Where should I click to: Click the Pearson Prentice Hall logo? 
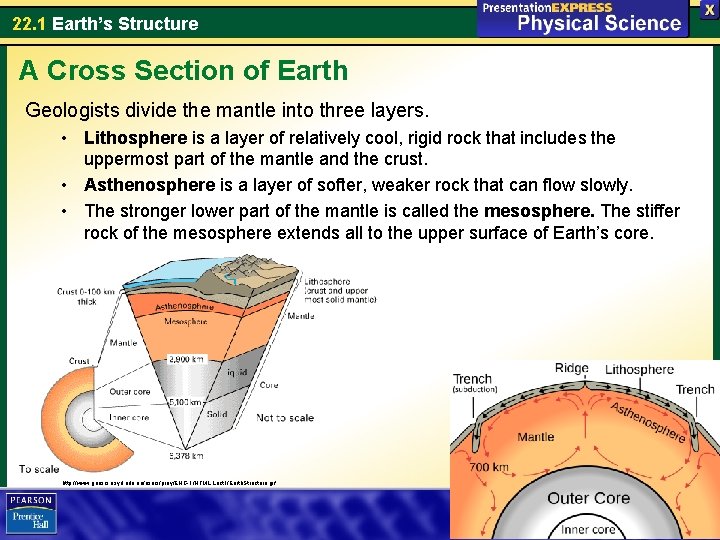[32, 513]
